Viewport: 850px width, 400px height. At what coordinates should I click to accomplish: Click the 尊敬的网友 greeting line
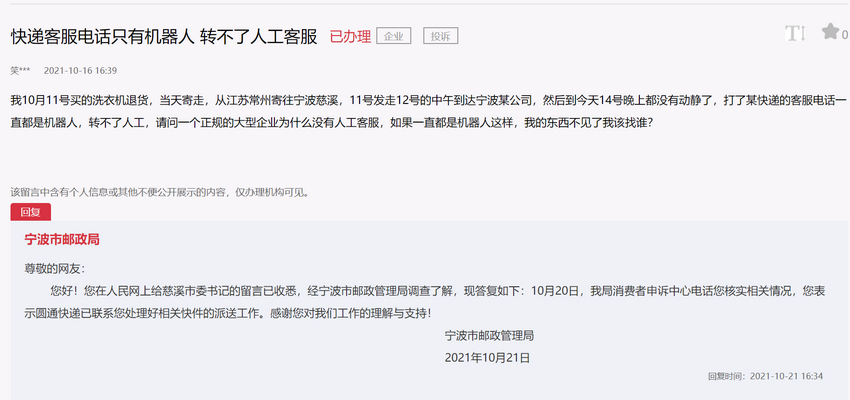click(x=55, y=269)
